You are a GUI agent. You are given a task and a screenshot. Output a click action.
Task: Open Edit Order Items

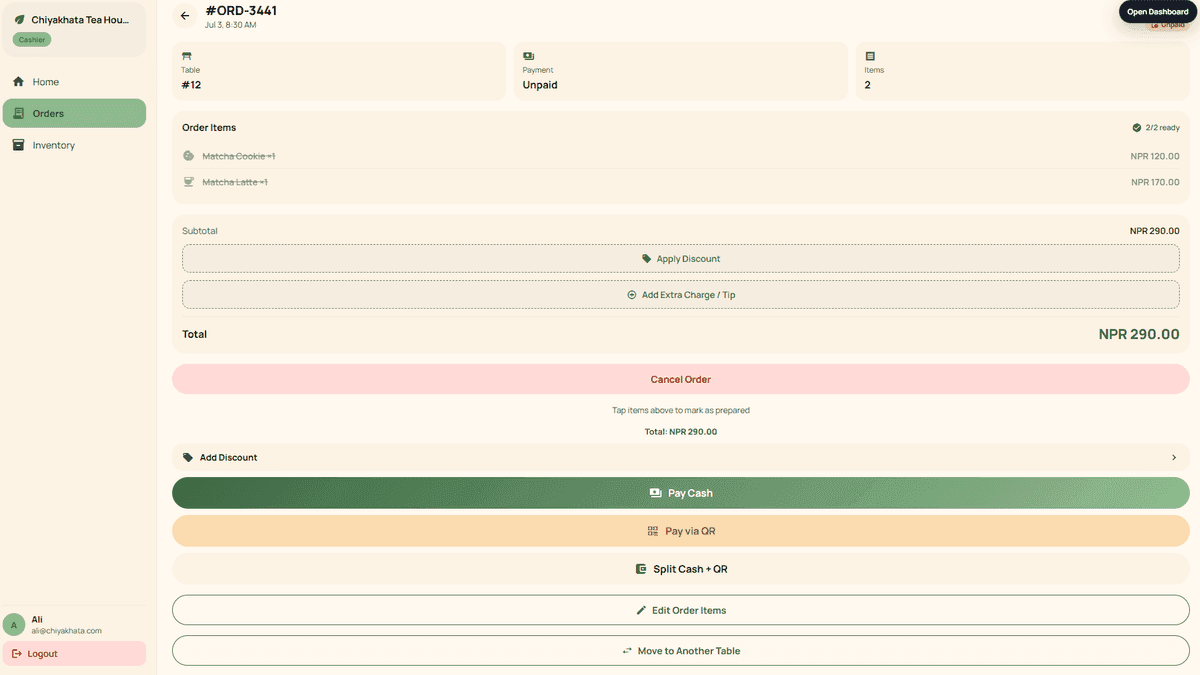pos(681,610)
